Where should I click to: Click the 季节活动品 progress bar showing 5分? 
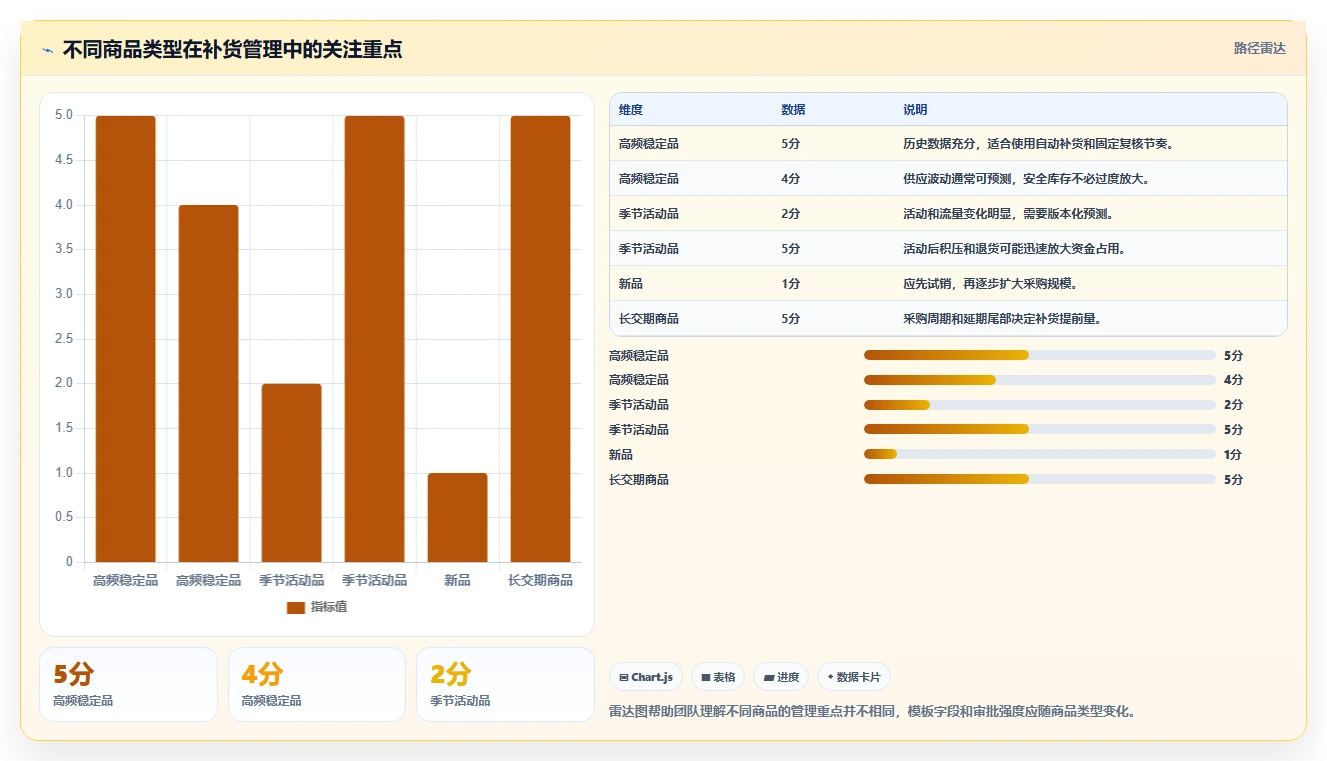click(x=1040, y=430)
